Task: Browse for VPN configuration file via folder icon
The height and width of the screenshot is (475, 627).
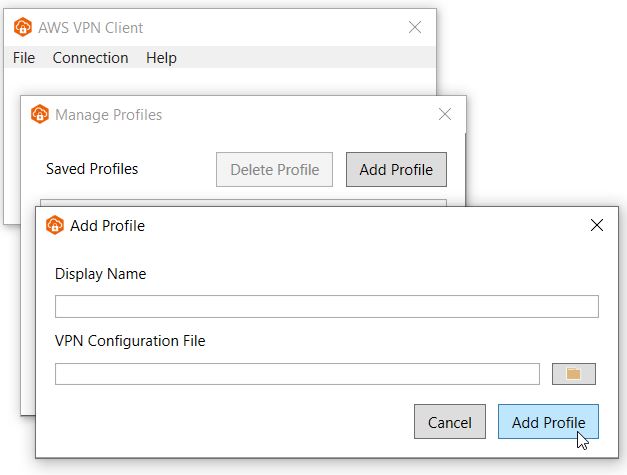Action: [x=573, y=374]
